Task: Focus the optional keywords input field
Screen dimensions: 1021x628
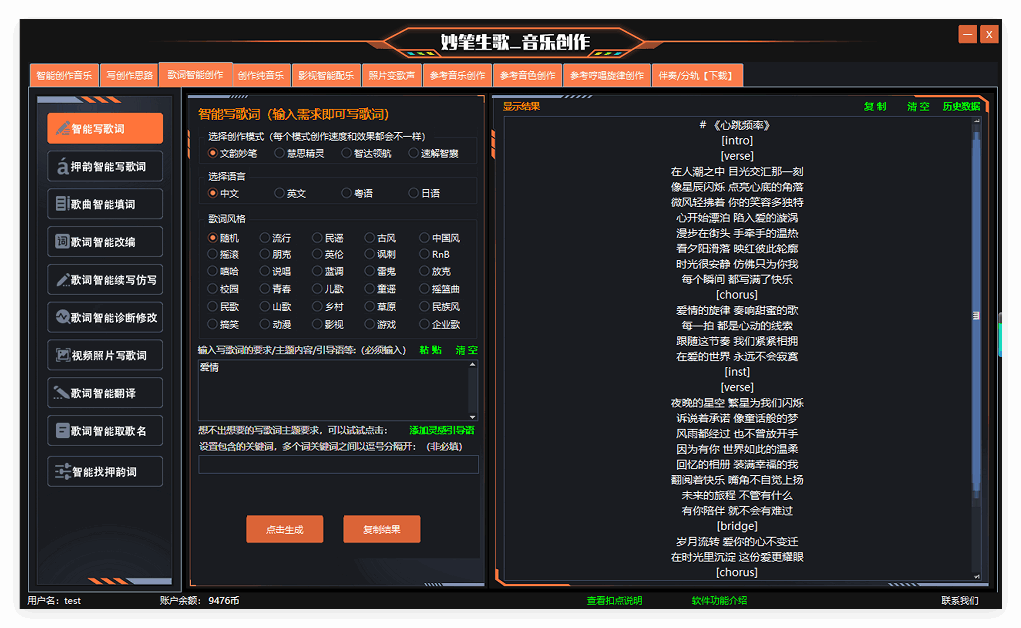Action: (338, 464)
